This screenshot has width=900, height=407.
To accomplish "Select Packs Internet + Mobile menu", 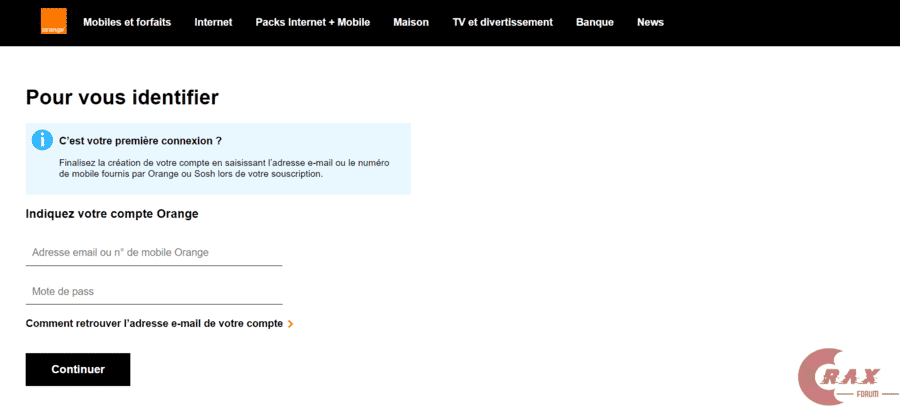I will (313, 22).
